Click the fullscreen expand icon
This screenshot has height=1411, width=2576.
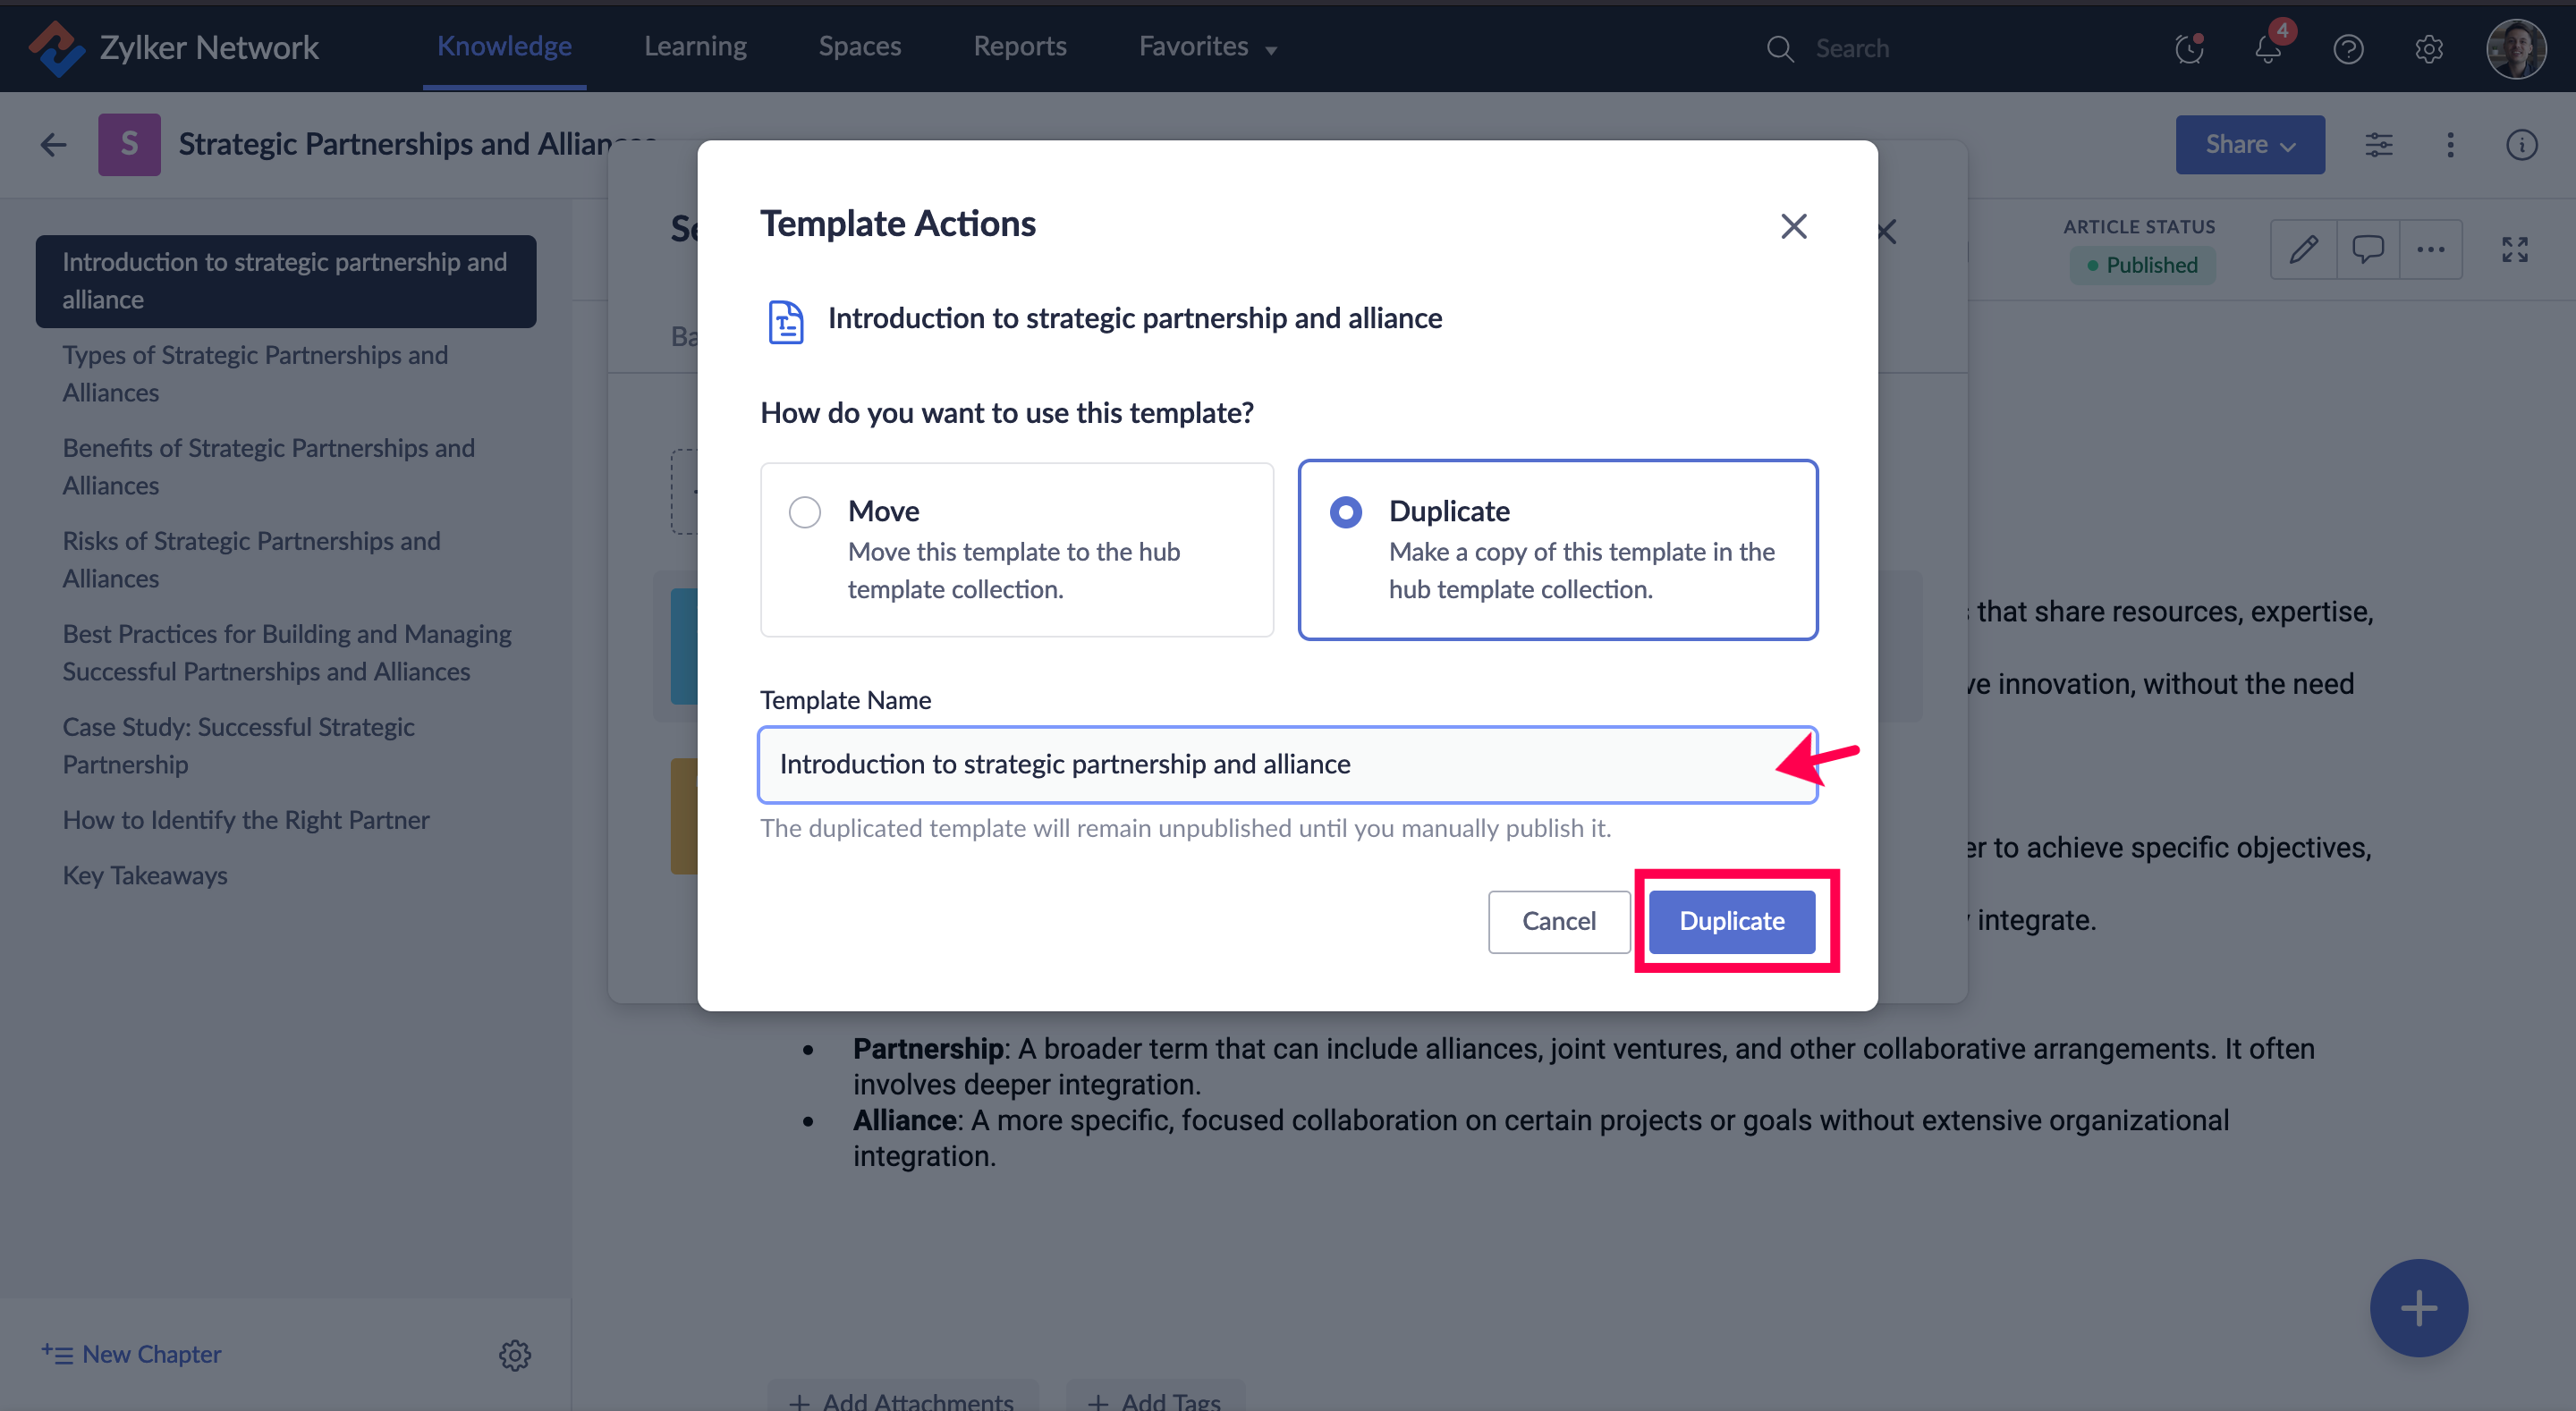tap(2514, 249)
